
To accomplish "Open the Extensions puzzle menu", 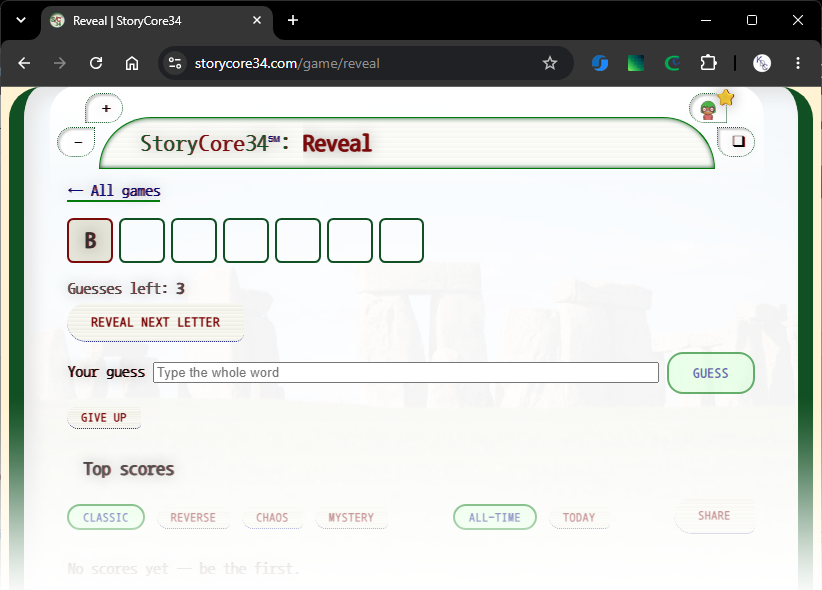I will click(x=708, y=63).
